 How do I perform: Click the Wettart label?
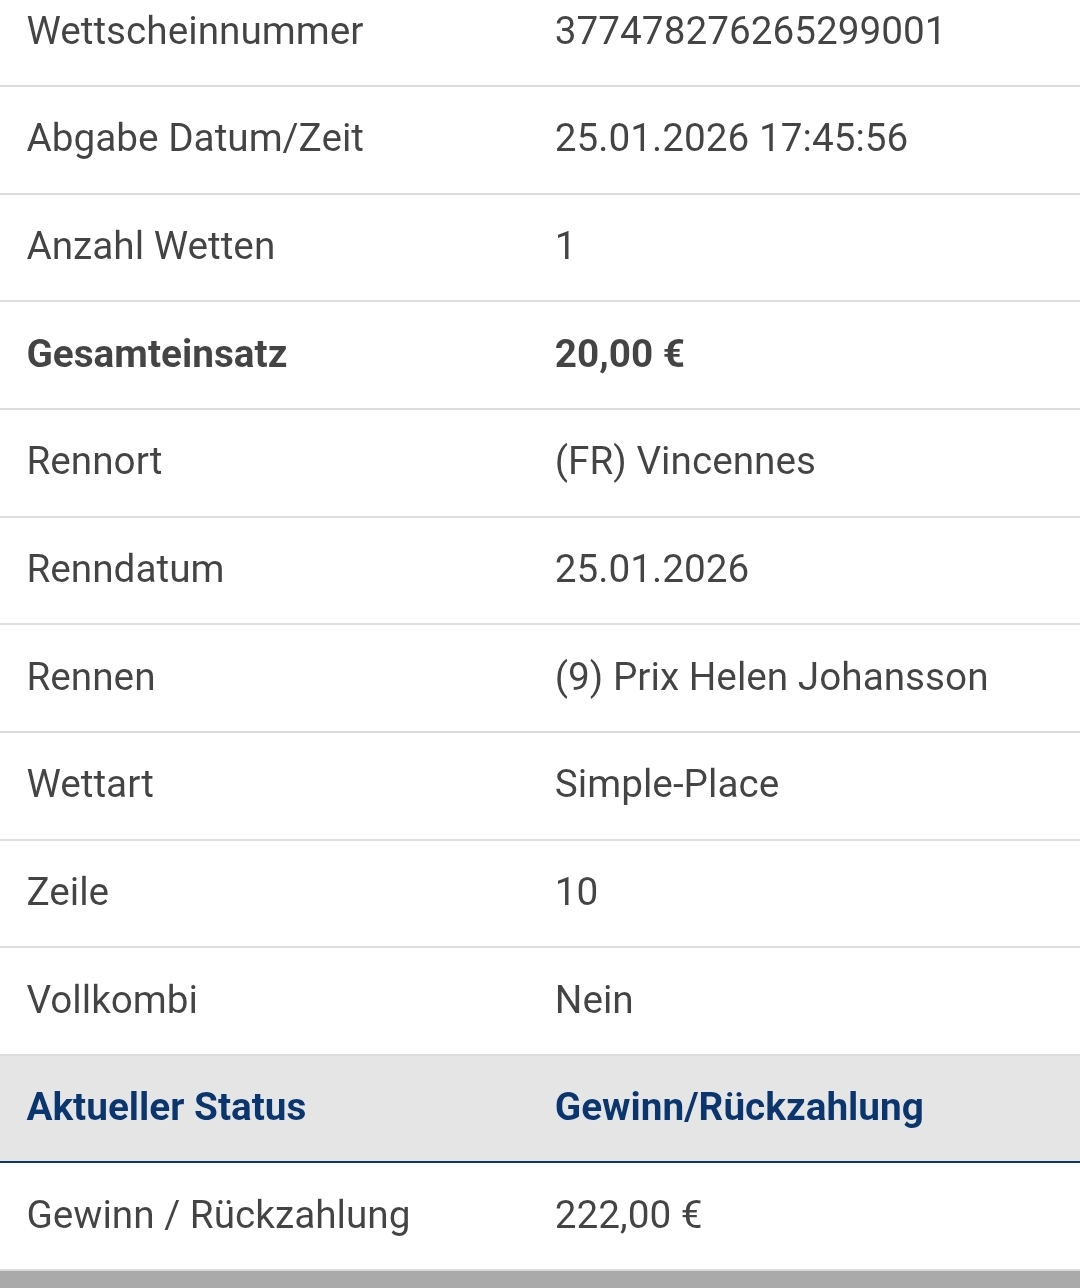click(x=91, y=784)
